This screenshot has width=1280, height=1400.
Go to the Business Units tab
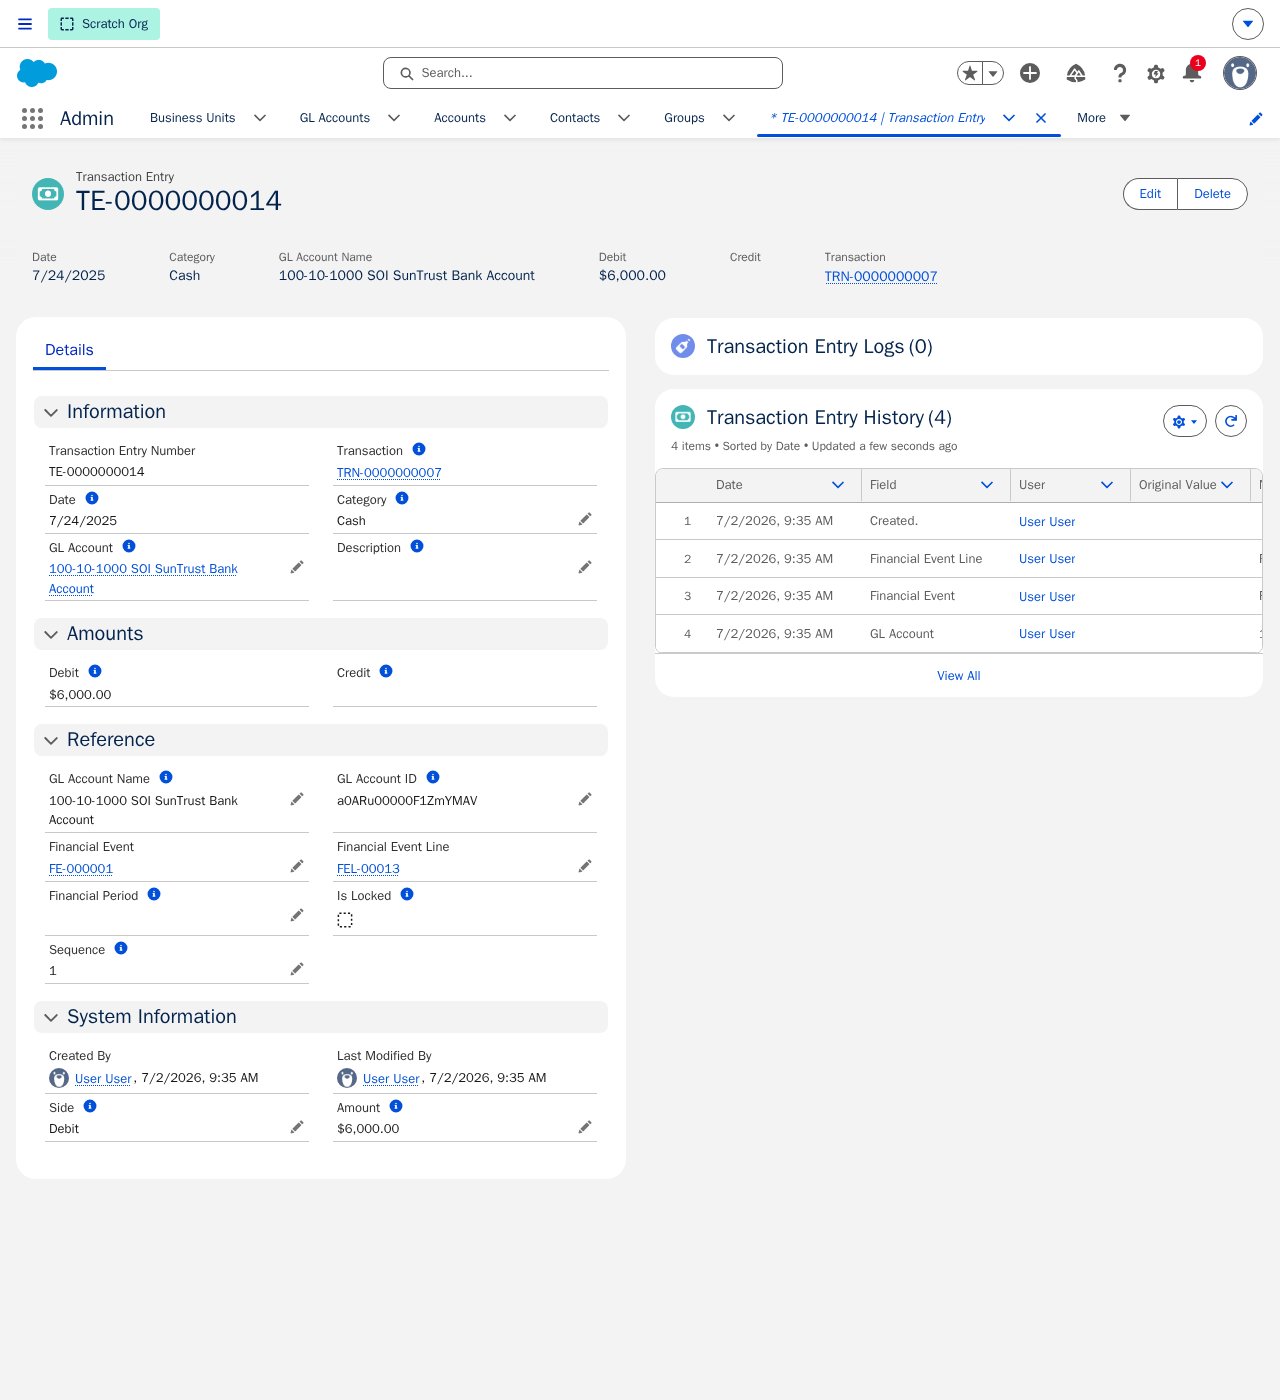click(x=193, y=118)
